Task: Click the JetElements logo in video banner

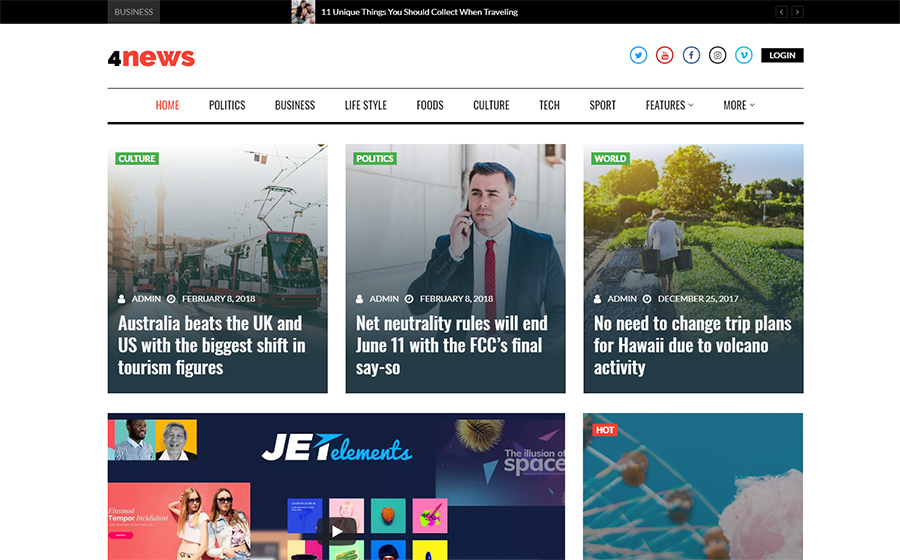Action: (x=337, y=448)
